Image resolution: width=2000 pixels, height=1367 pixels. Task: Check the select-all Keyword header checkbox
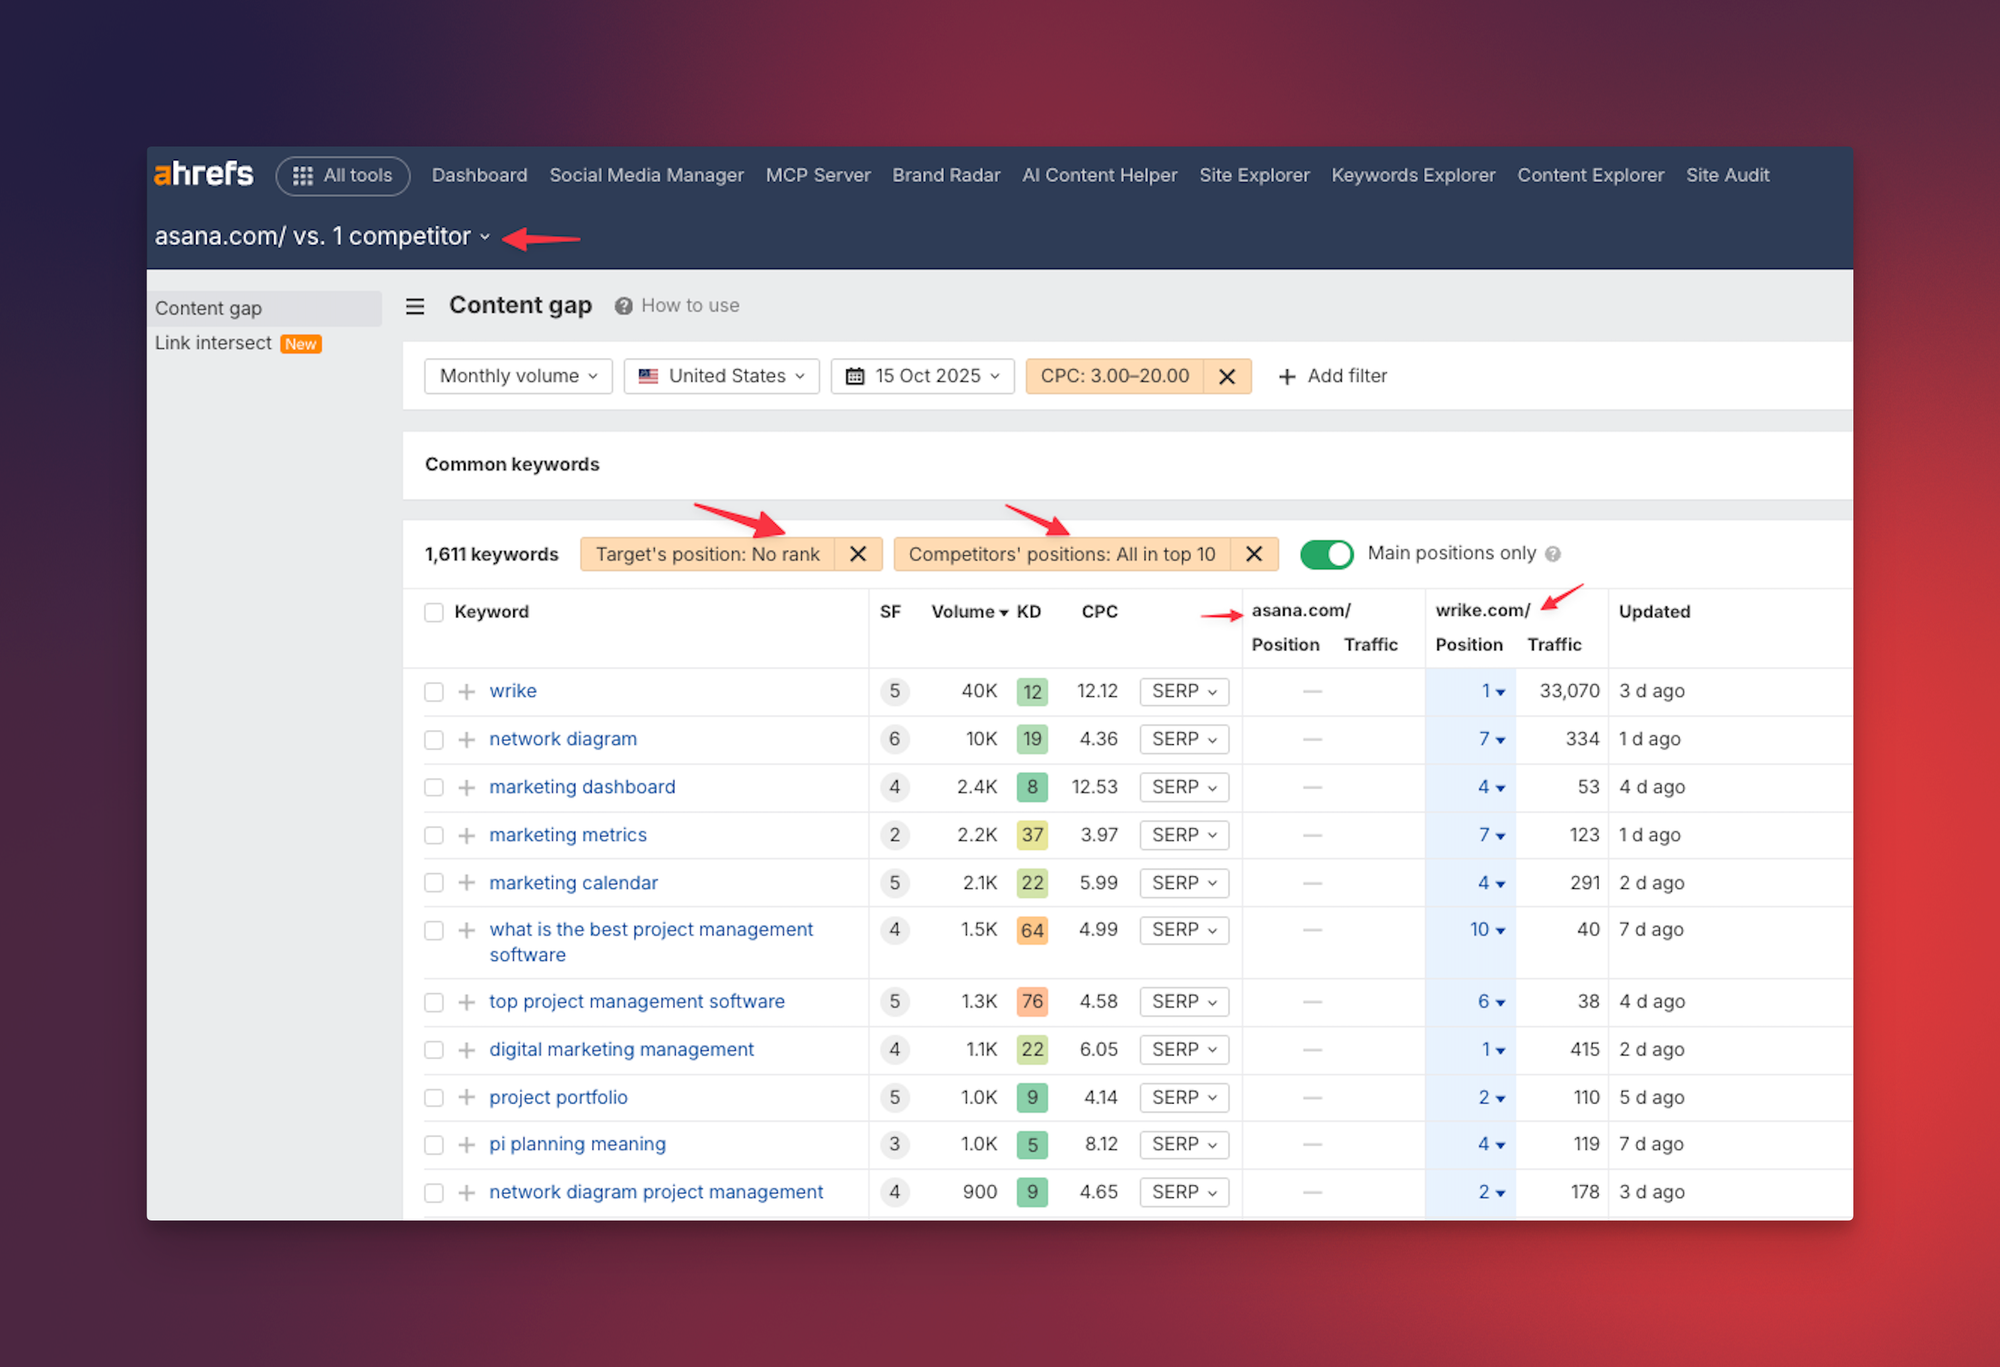coord(434,612)
